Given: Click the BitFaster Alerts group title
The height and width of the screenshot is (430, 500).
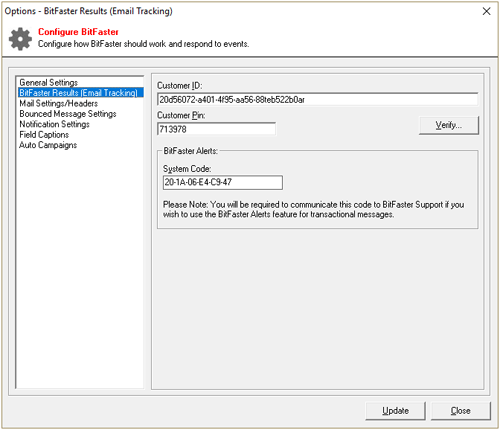Looking at the screenshot, I should tap(190, 151).
